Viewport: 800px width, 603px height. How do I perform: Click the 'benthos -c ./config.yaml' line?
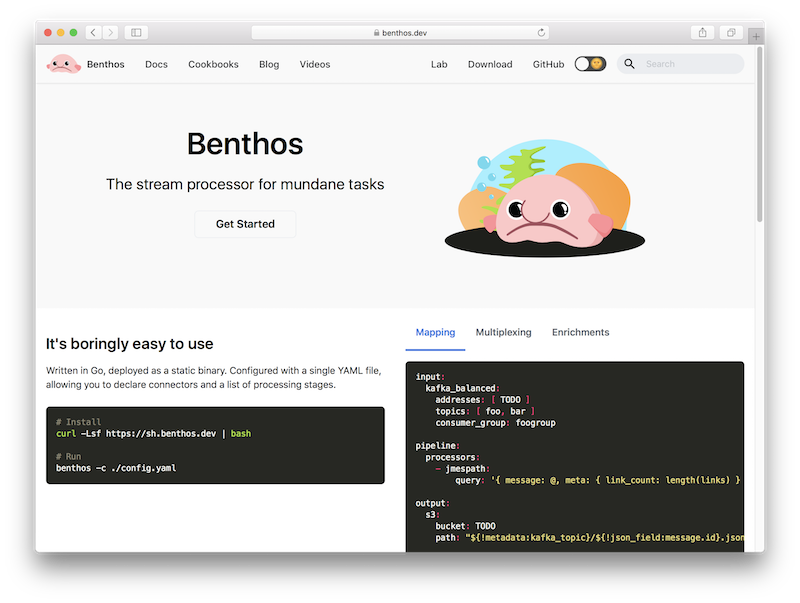pos(116,468)
